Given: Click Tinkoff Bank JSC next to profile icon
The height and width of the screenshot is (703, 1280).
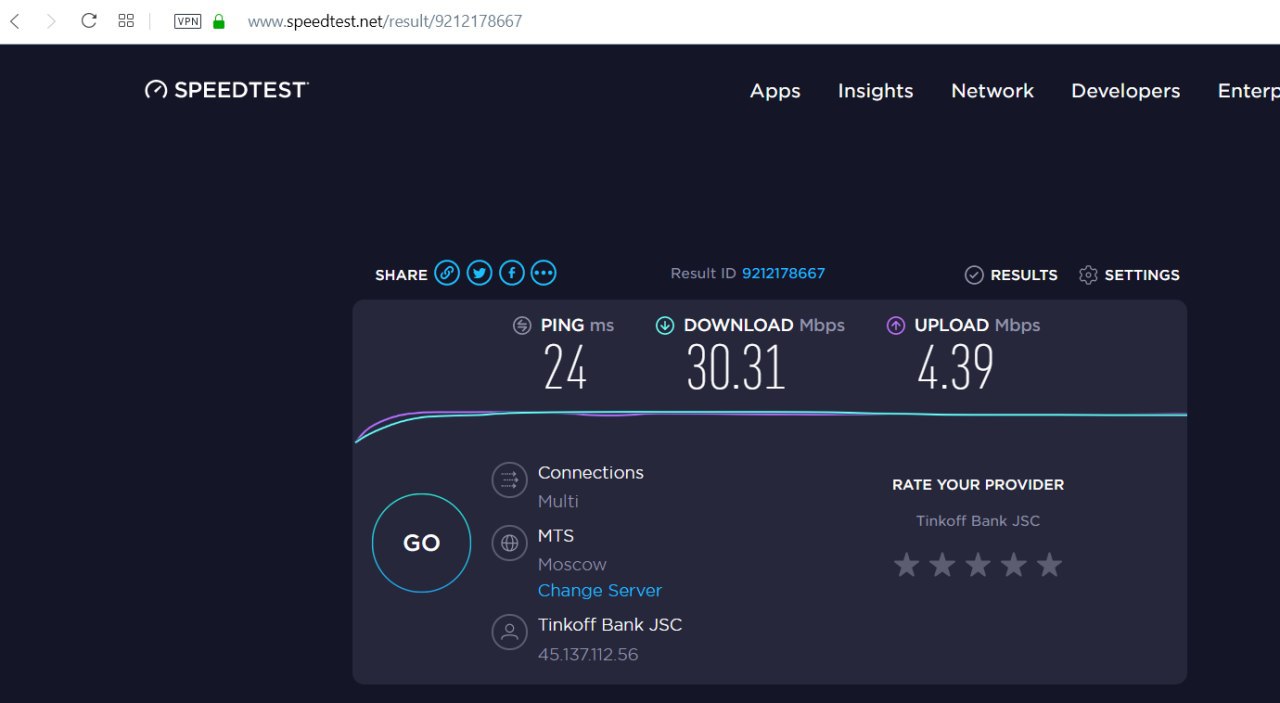Looking at the screenshot, I should click(610, 625).
